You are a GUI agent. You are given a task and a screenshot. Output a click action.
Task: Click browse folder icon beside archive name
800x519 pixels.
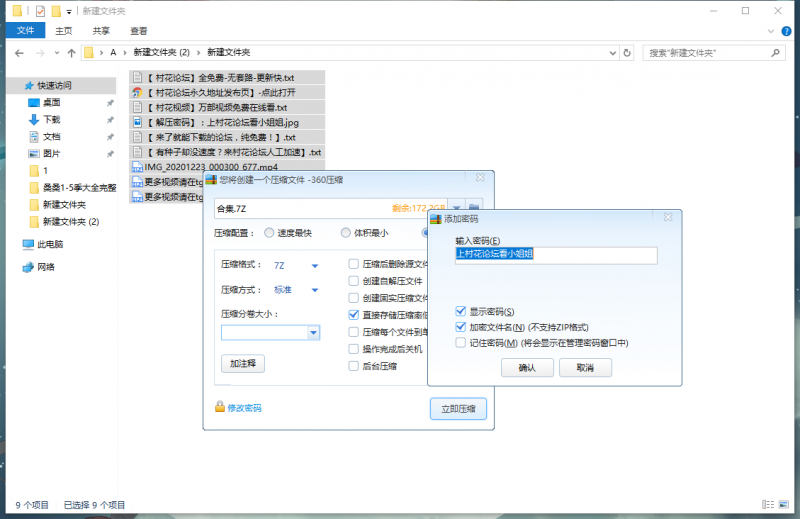(474, 208)
